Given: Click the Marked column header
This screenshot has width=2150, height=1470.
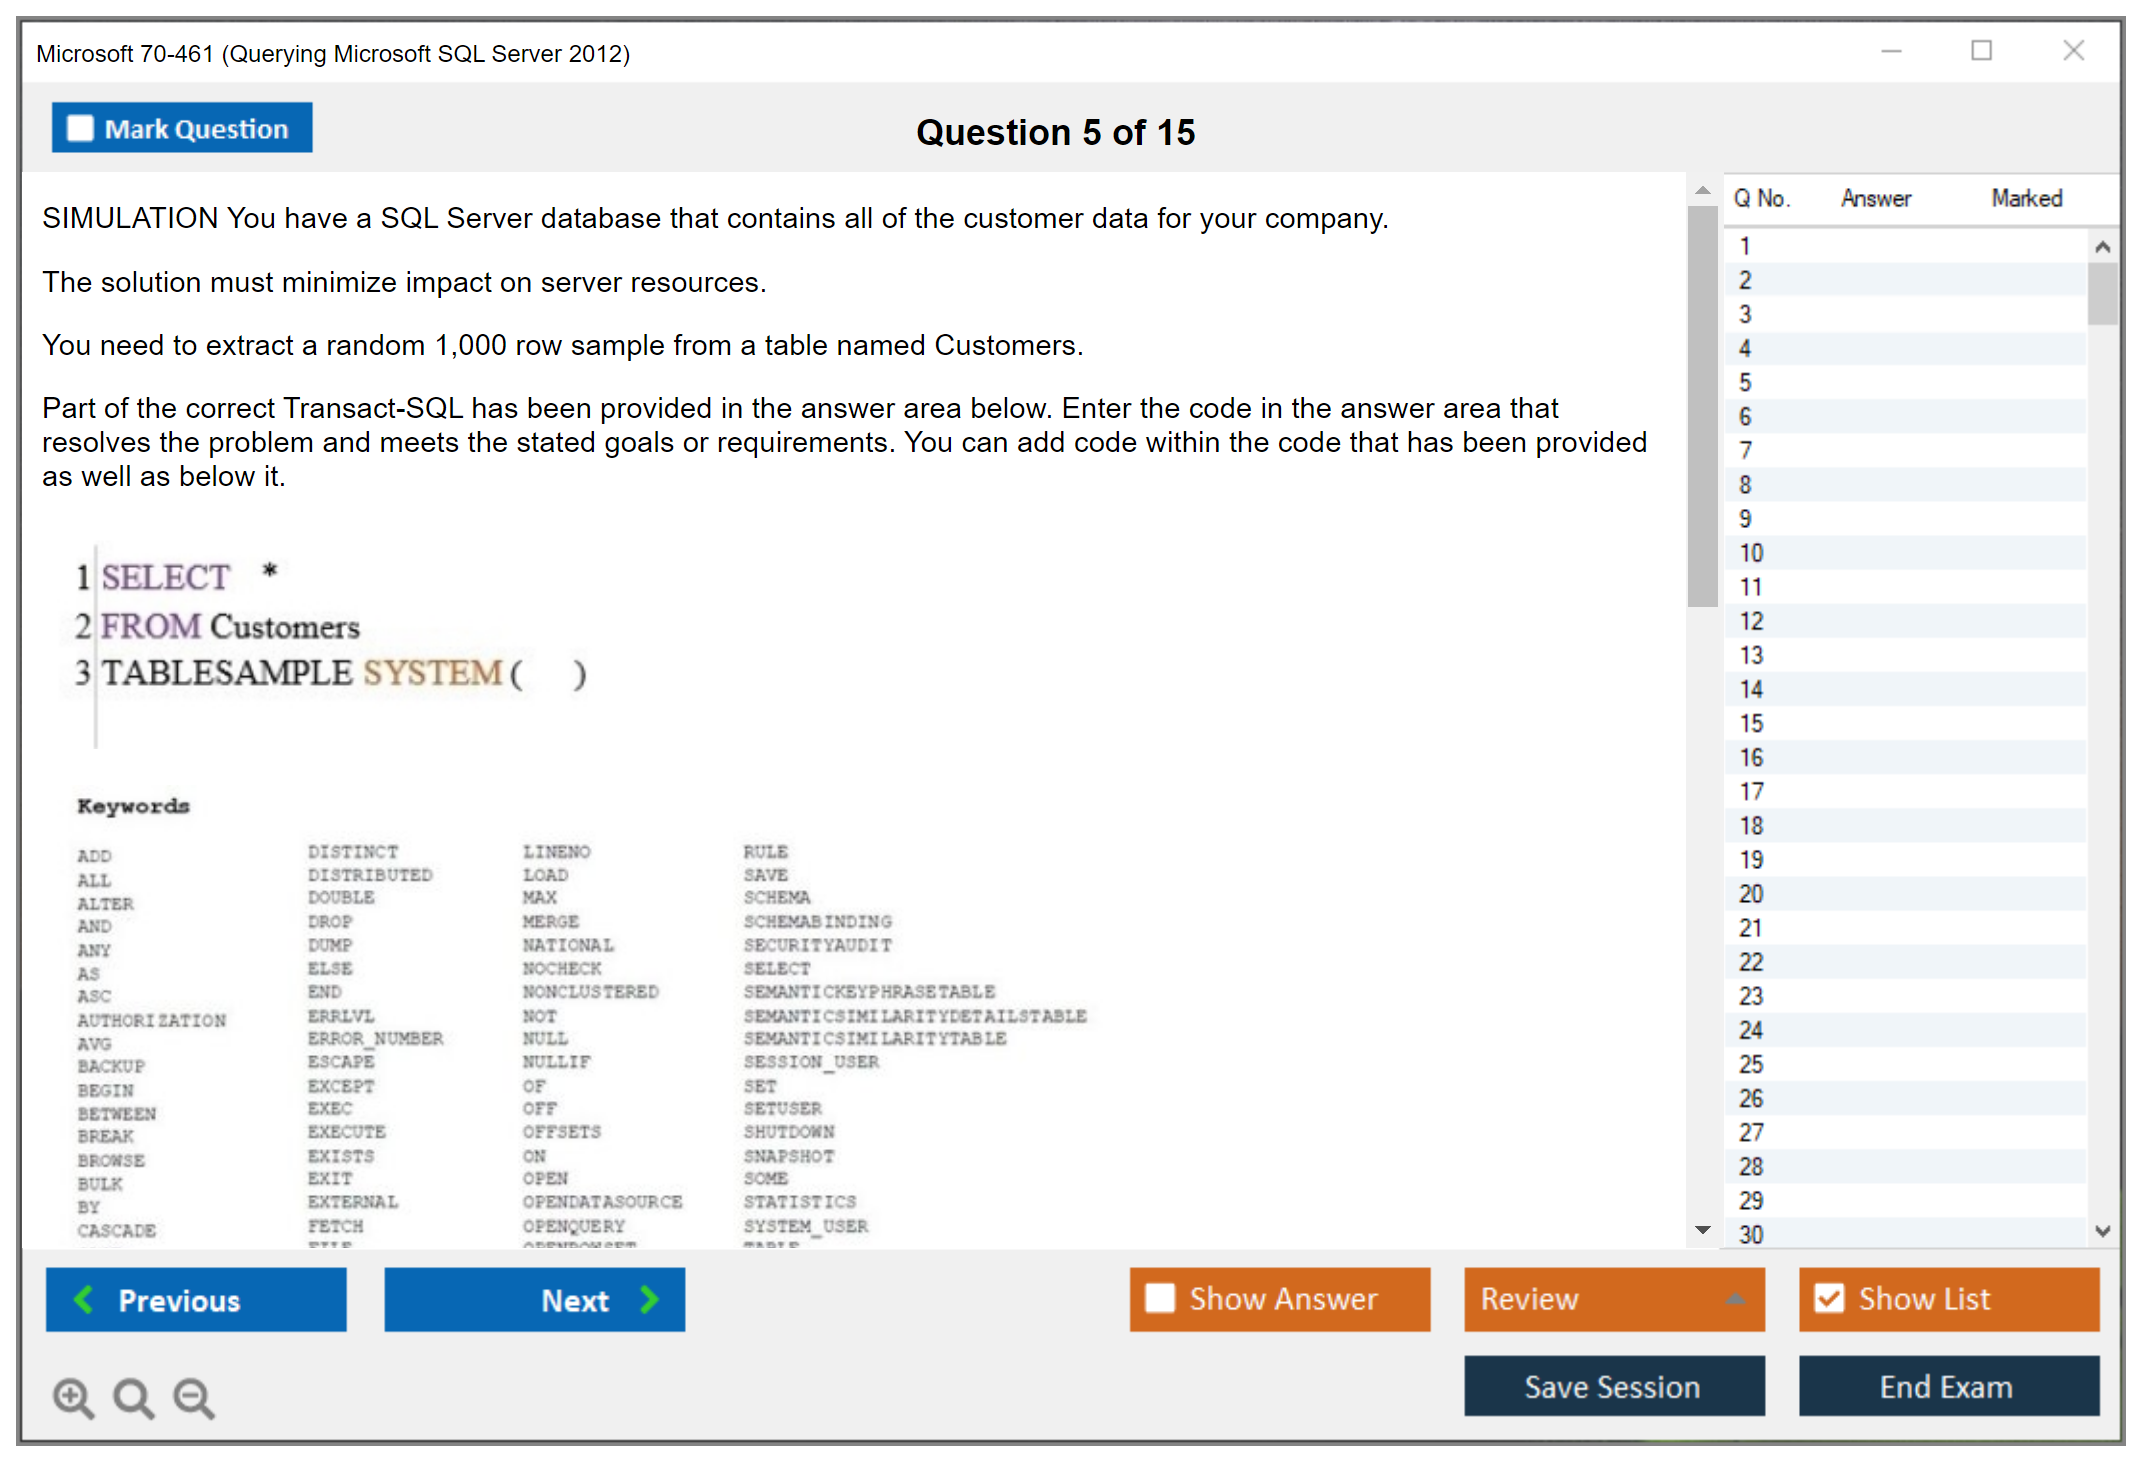Looking at the screenshot, I should point(2026,198).
